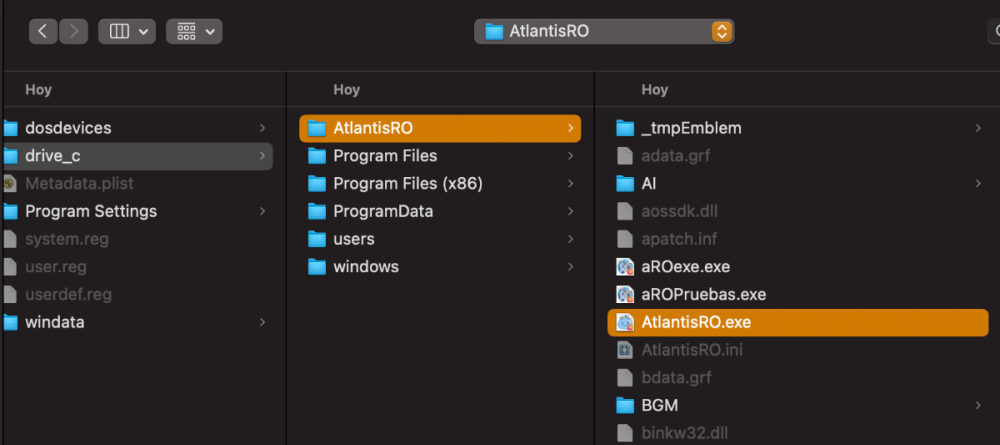Expand the AI folder chevron

[977, 184]
